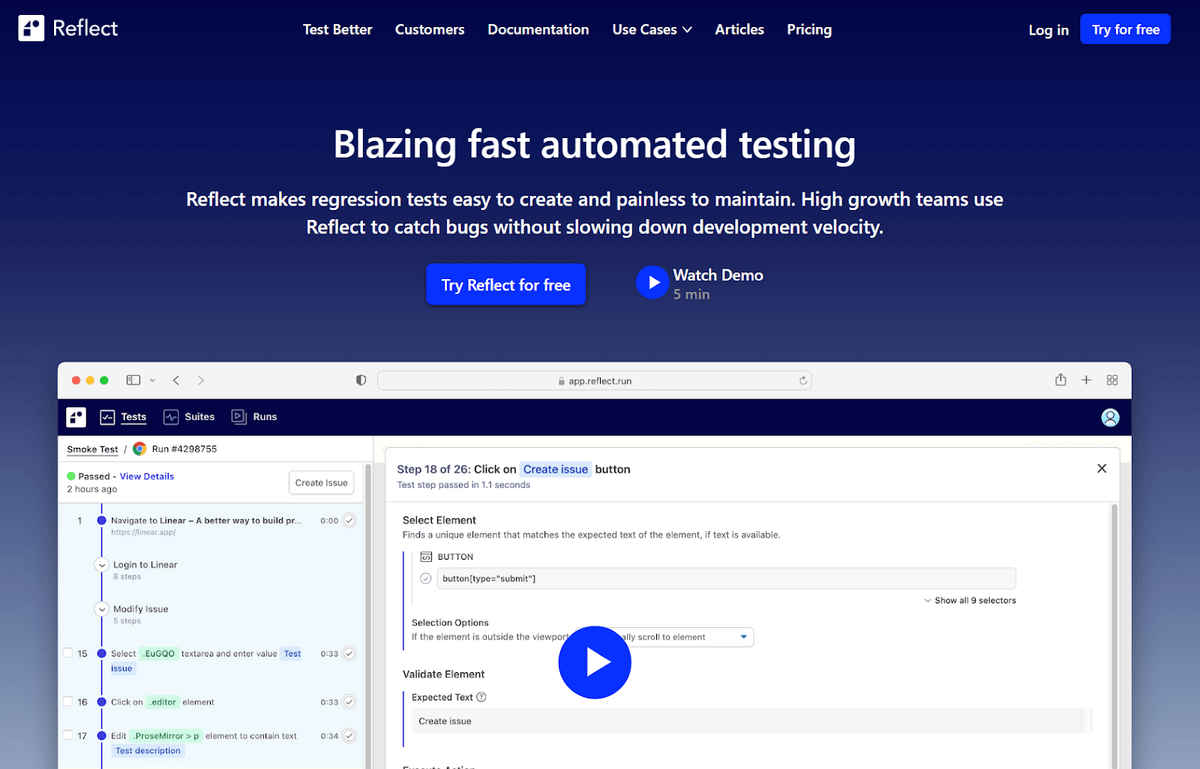Image resolution: width=1200 pixels, height=769 pixels.
Task: Open the Articles page
Action: pos(739,29)
